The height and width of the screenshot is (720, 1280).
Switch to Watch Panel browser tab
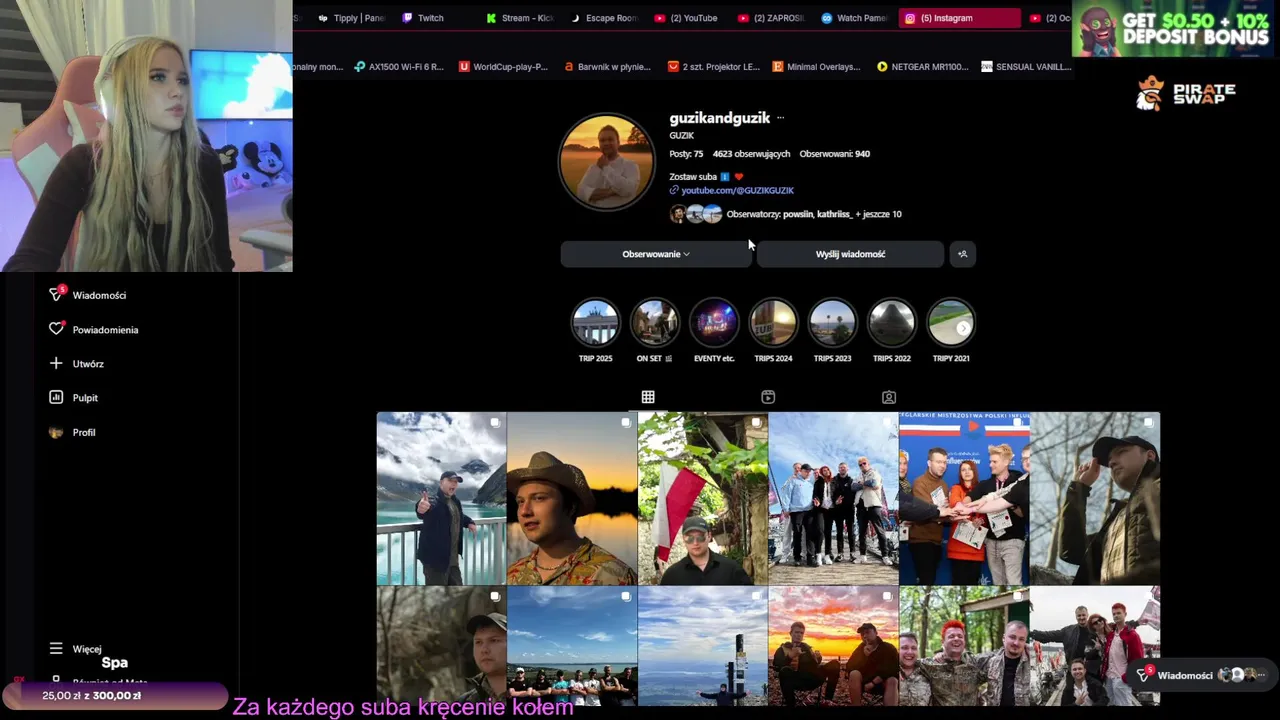[855, 18]
